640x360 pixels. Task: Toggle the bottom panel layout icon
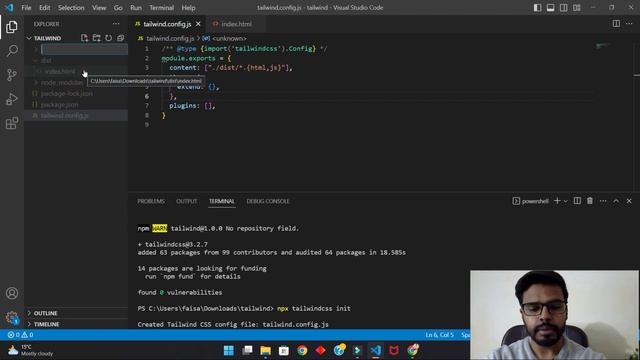pyautogui.click(x=551, y=7)
